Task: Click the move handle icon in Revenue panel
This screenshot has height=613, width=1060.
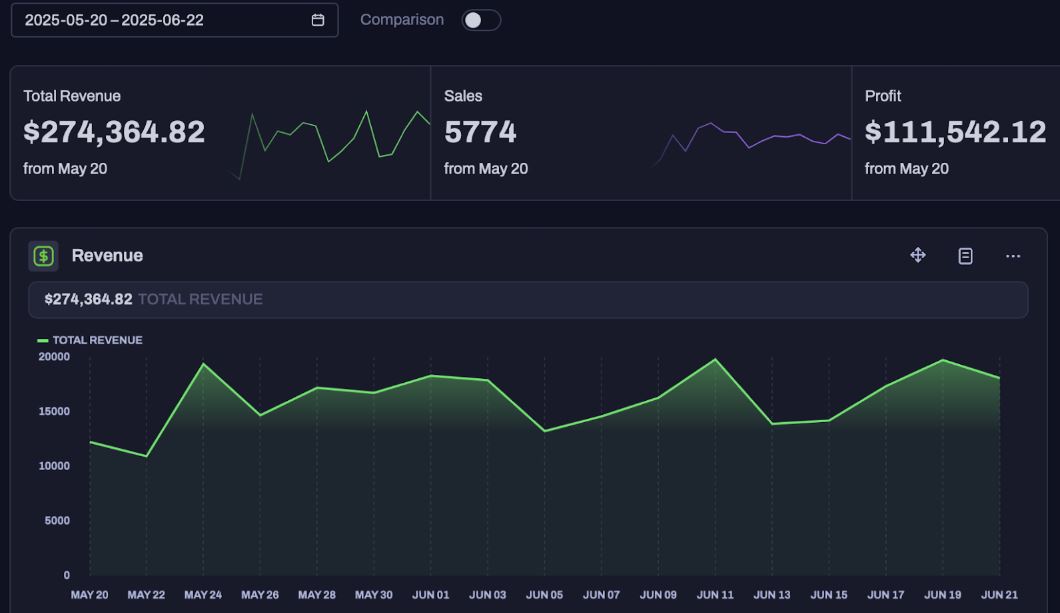Action: [918, 256]
